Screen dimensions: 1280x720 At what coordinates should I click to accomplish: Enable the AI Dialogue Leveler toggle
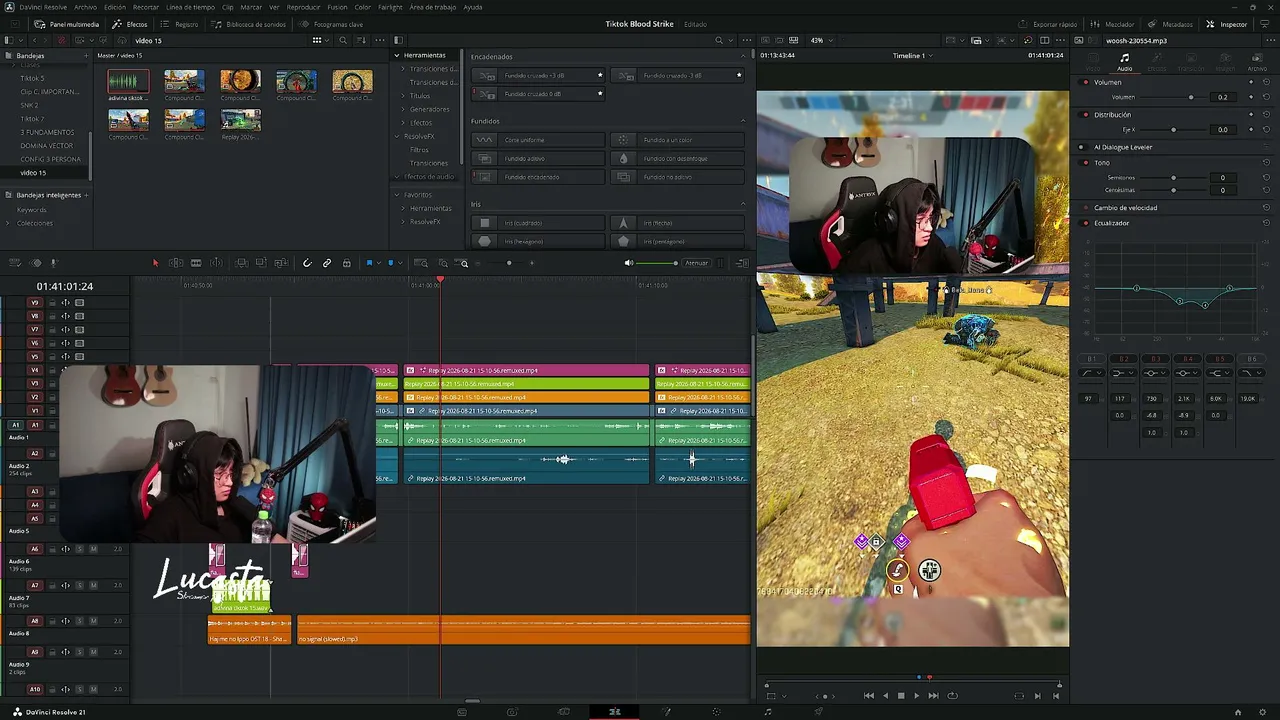pyautogui.click(x=1082, y=147)
